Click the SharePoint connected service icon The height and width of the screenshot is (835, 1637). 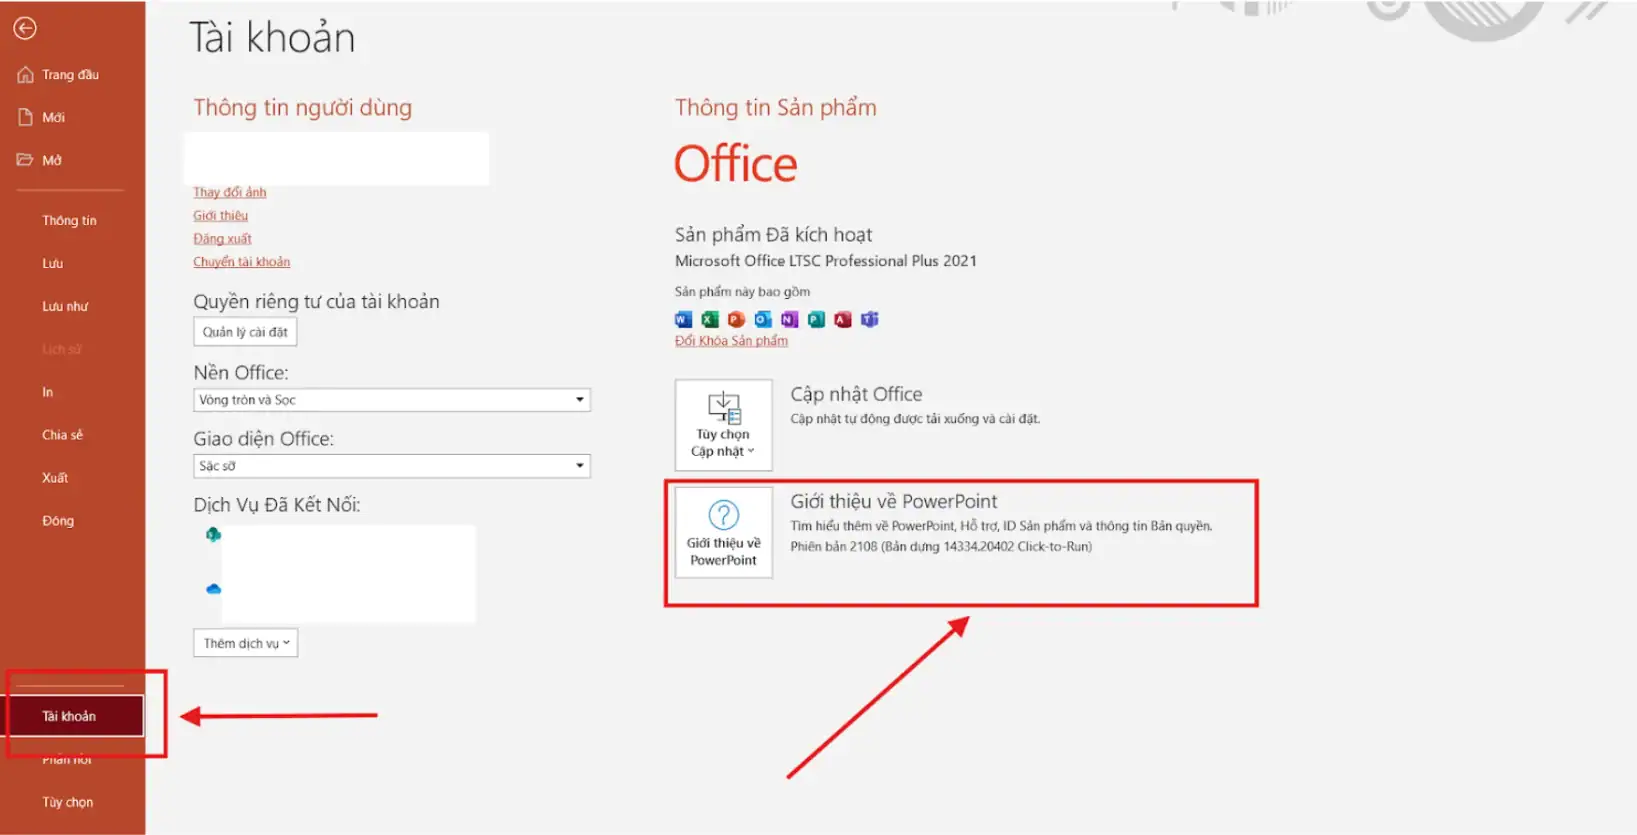213,535
